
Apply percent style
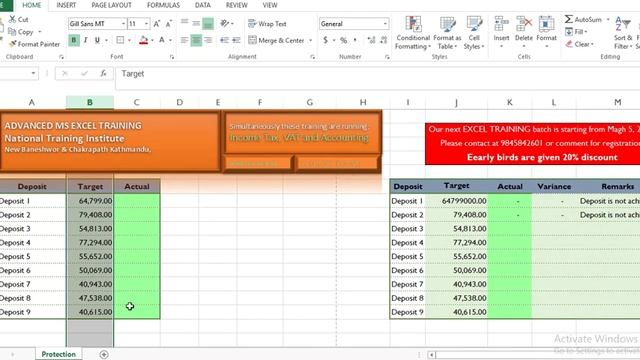pyautogui.click(x=344, y=40)
